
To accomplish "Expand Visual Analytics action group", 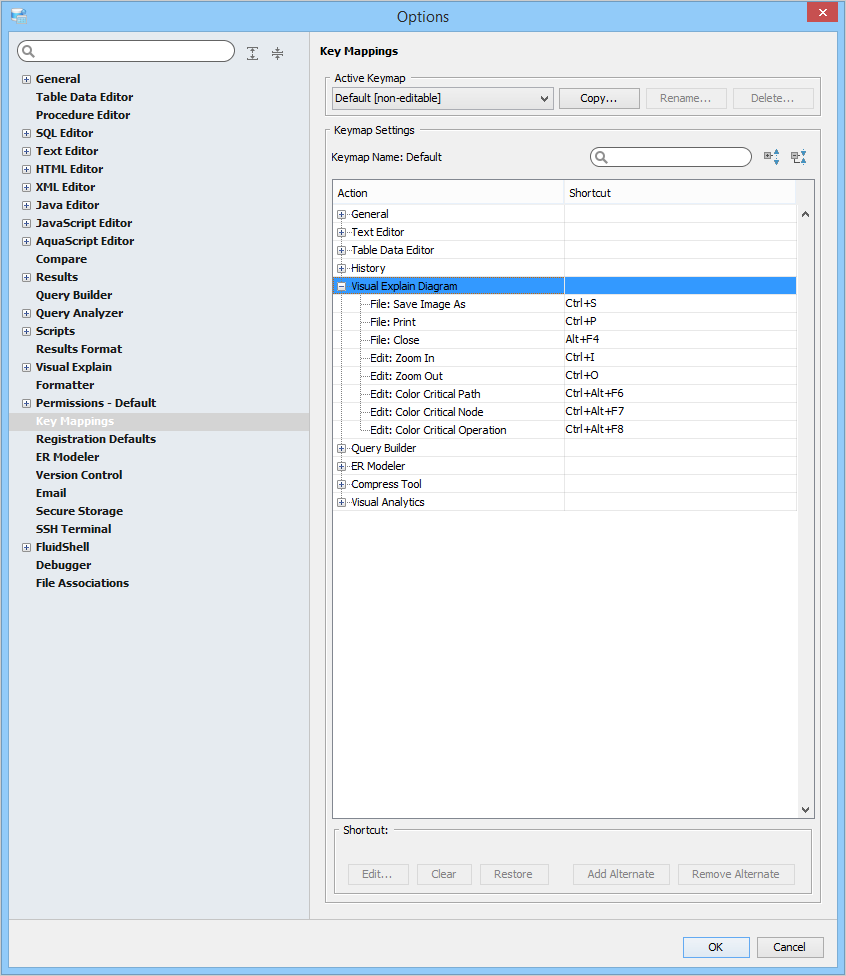I will (x=341, y=502).
